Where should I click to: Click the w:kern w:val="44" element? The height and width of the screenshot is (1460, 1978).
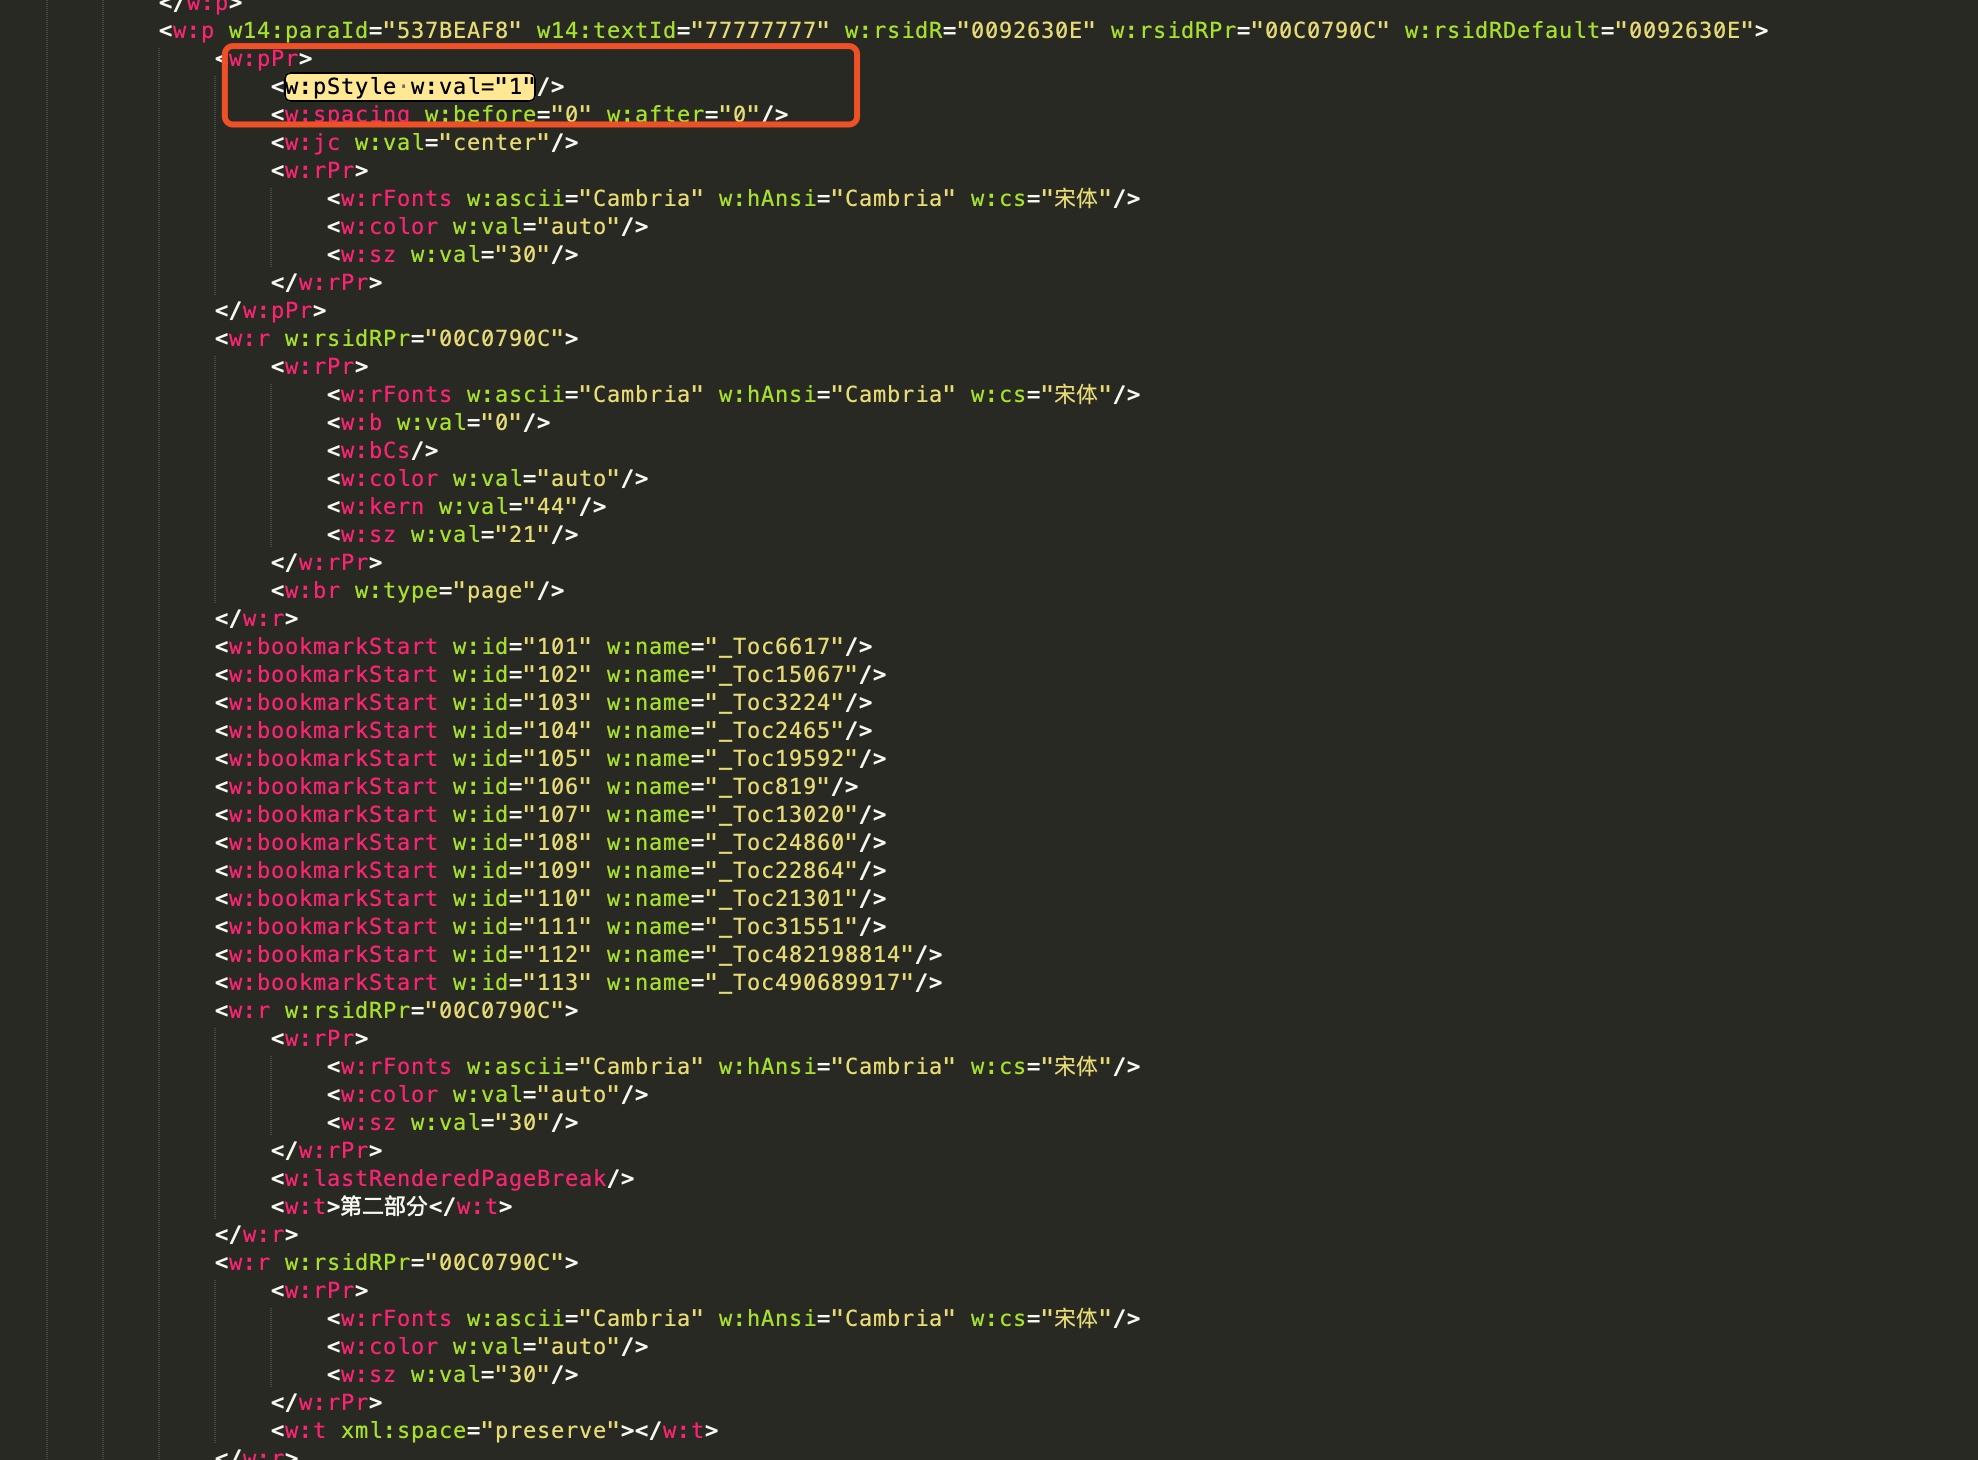(x=466, y=507)
